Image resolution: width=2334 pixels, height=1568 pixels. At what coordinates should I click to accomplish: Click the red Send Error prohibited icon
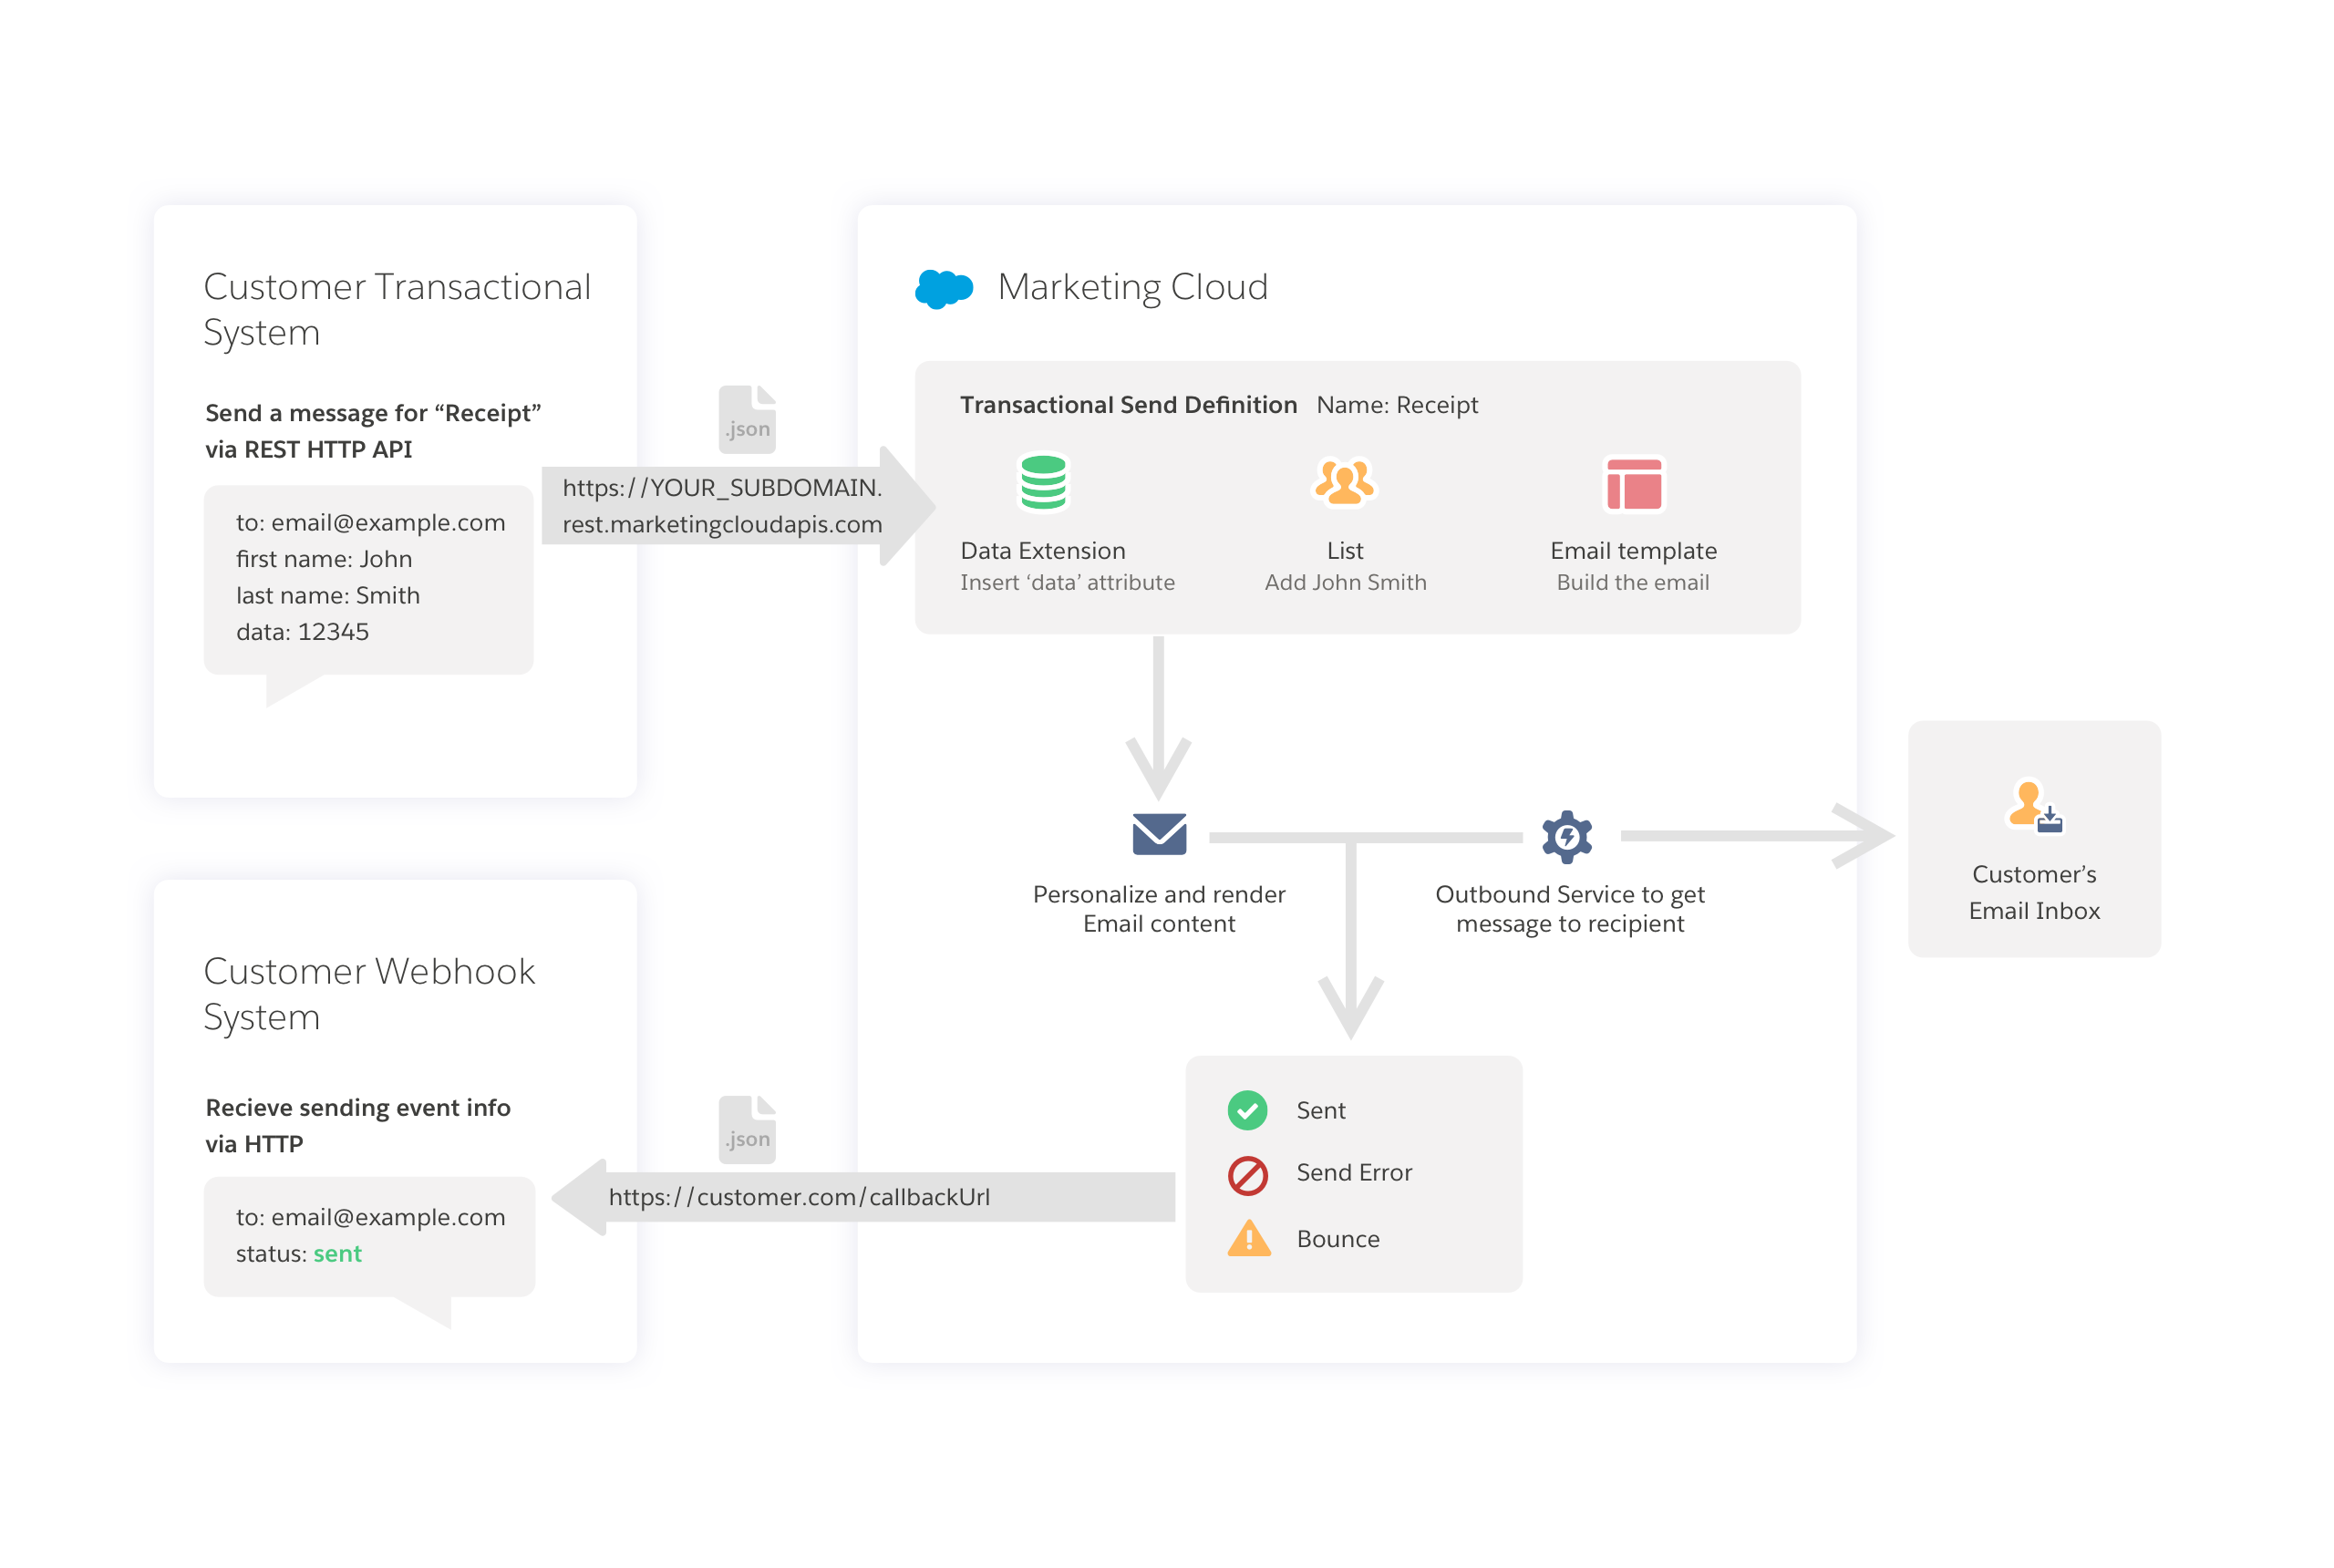click(1247, 1175)
